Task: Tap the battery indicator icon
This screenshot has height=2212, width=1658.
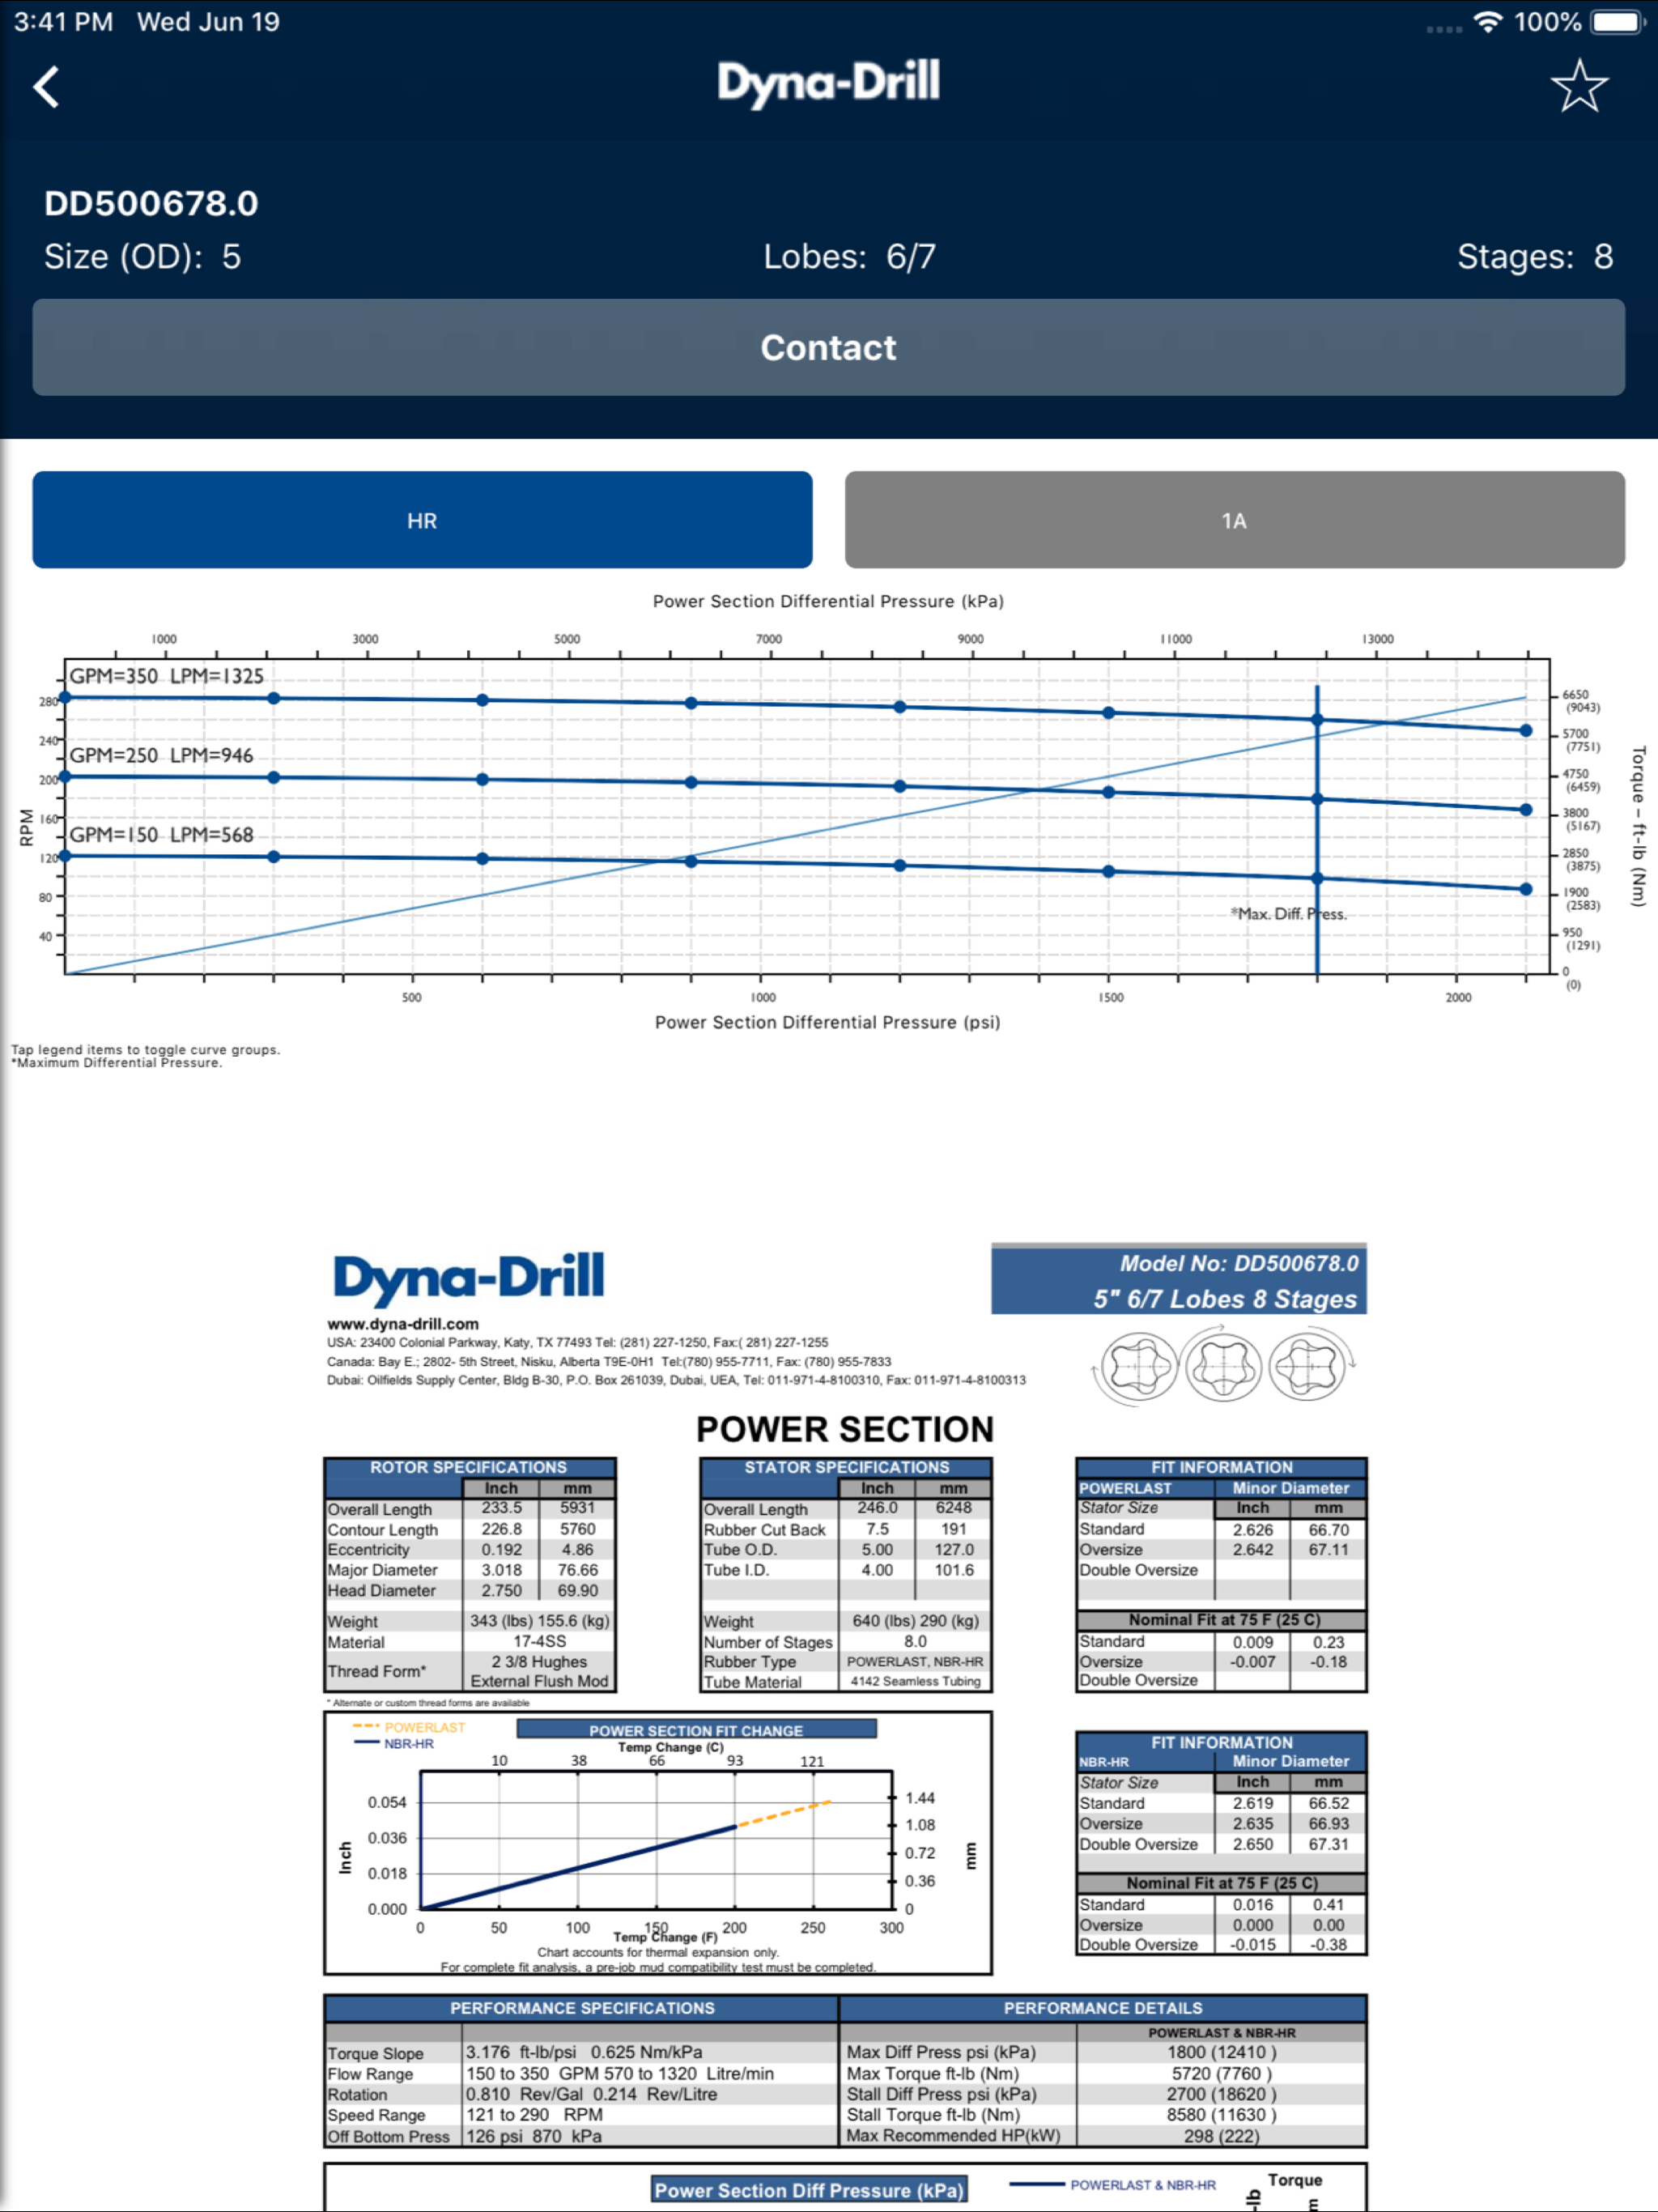Action: 1618,22
